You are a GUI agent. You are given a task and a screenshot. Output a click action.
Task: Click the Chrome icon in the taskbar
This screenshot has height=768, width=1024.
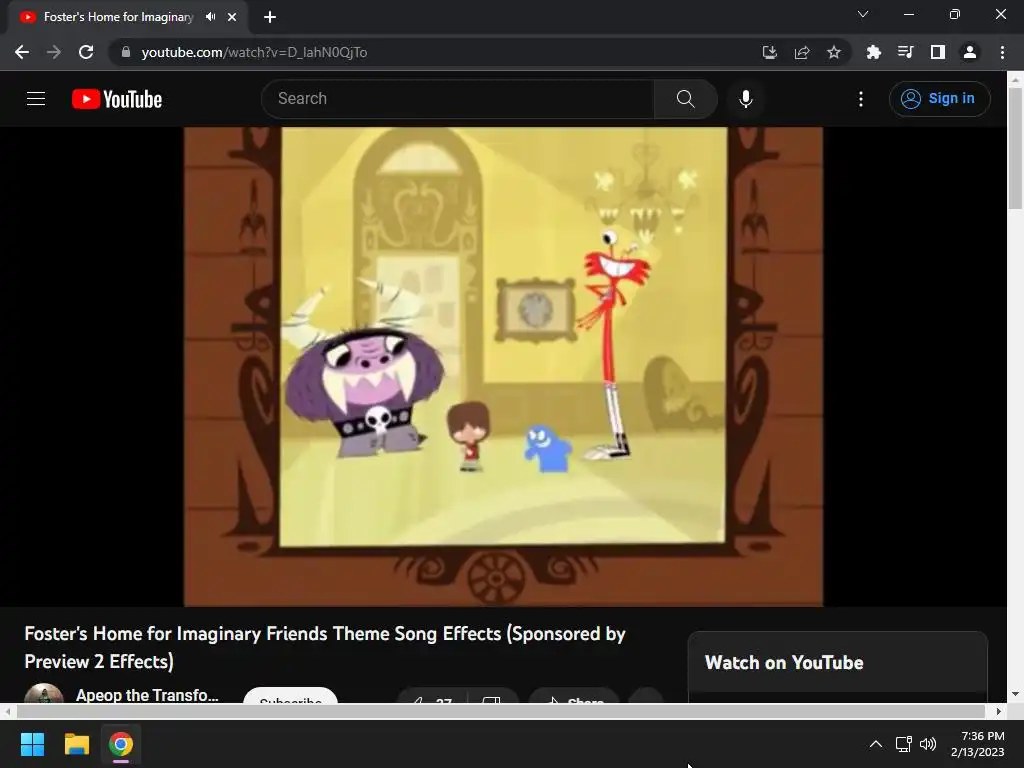(121, 744)
